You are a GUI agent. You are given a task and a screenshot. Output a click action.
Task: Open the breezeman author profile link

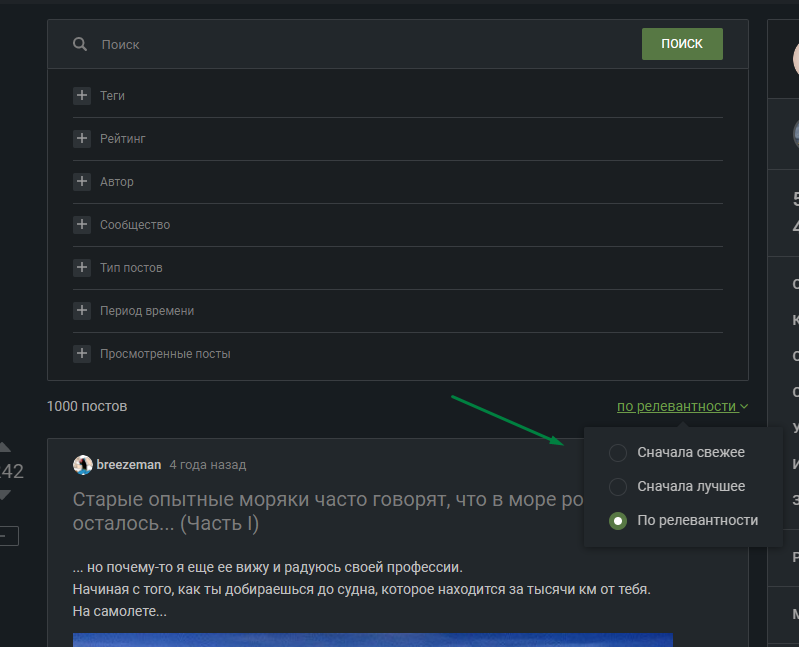coord(129,465)
